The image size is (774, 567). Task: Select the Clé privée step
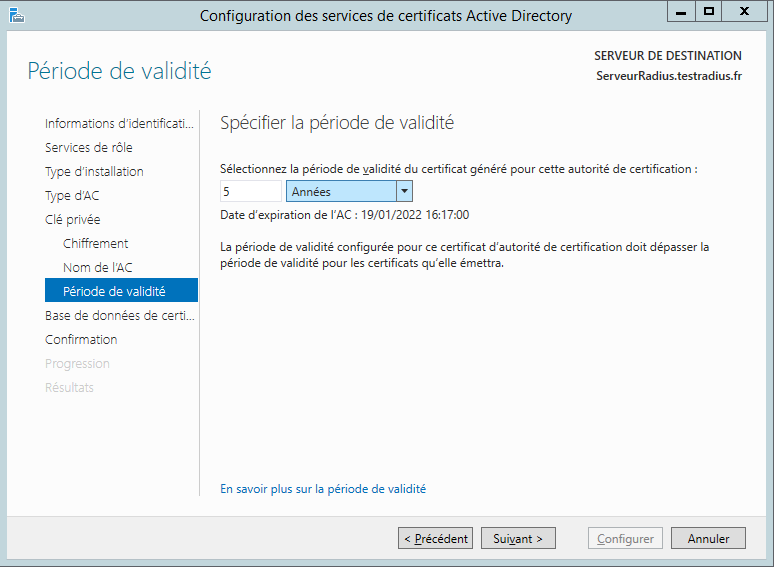tap(73, 219)
